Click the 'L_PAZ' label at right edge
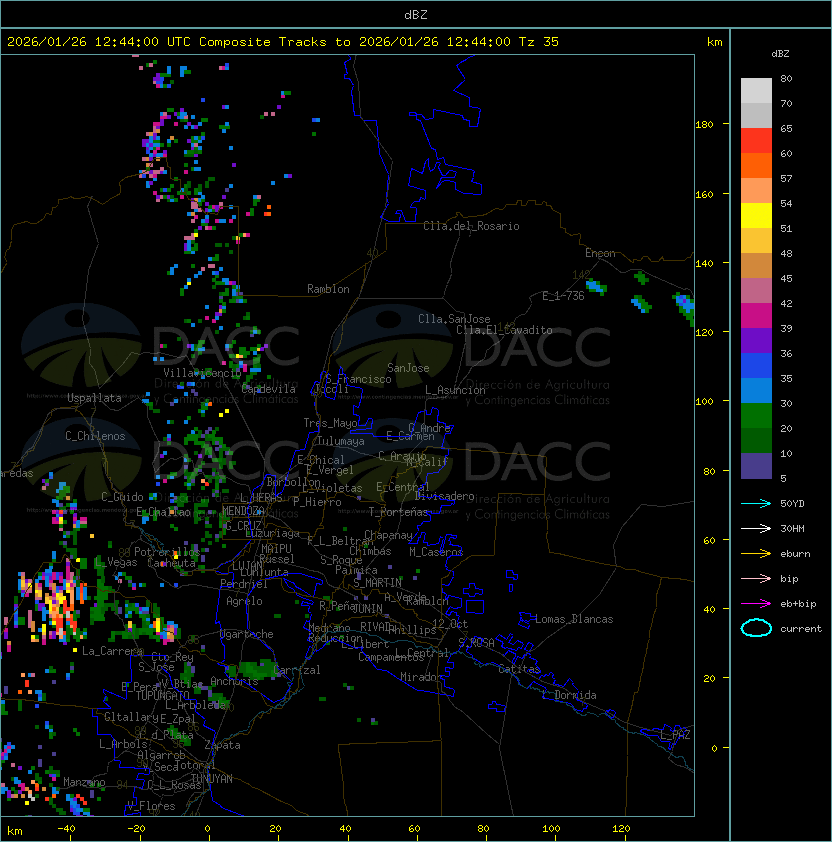Viewport: 832px width, 842px height. coord(675,735)
